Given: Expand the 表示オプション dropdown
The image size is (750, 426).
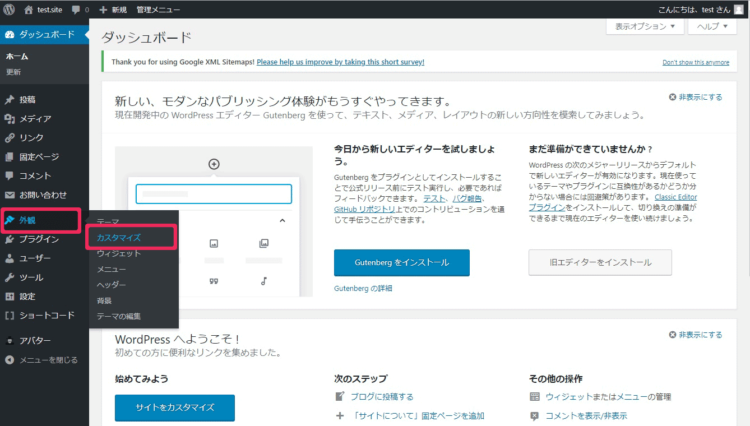Looking at the screenshot, I should pos(645,27).
